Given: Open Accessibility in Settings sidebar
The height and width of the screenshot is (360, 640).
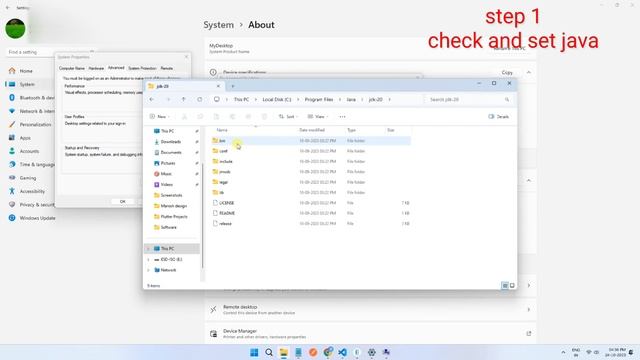Looking at the screenshot, I should (x=32, y=191).
